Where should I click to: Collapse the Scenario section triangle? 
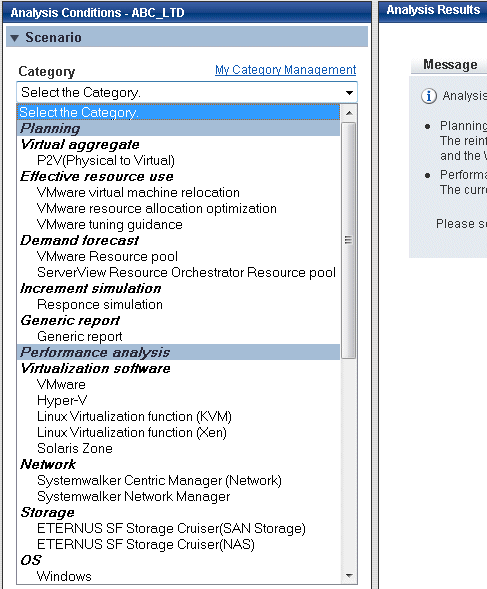[x=15, y=38]
